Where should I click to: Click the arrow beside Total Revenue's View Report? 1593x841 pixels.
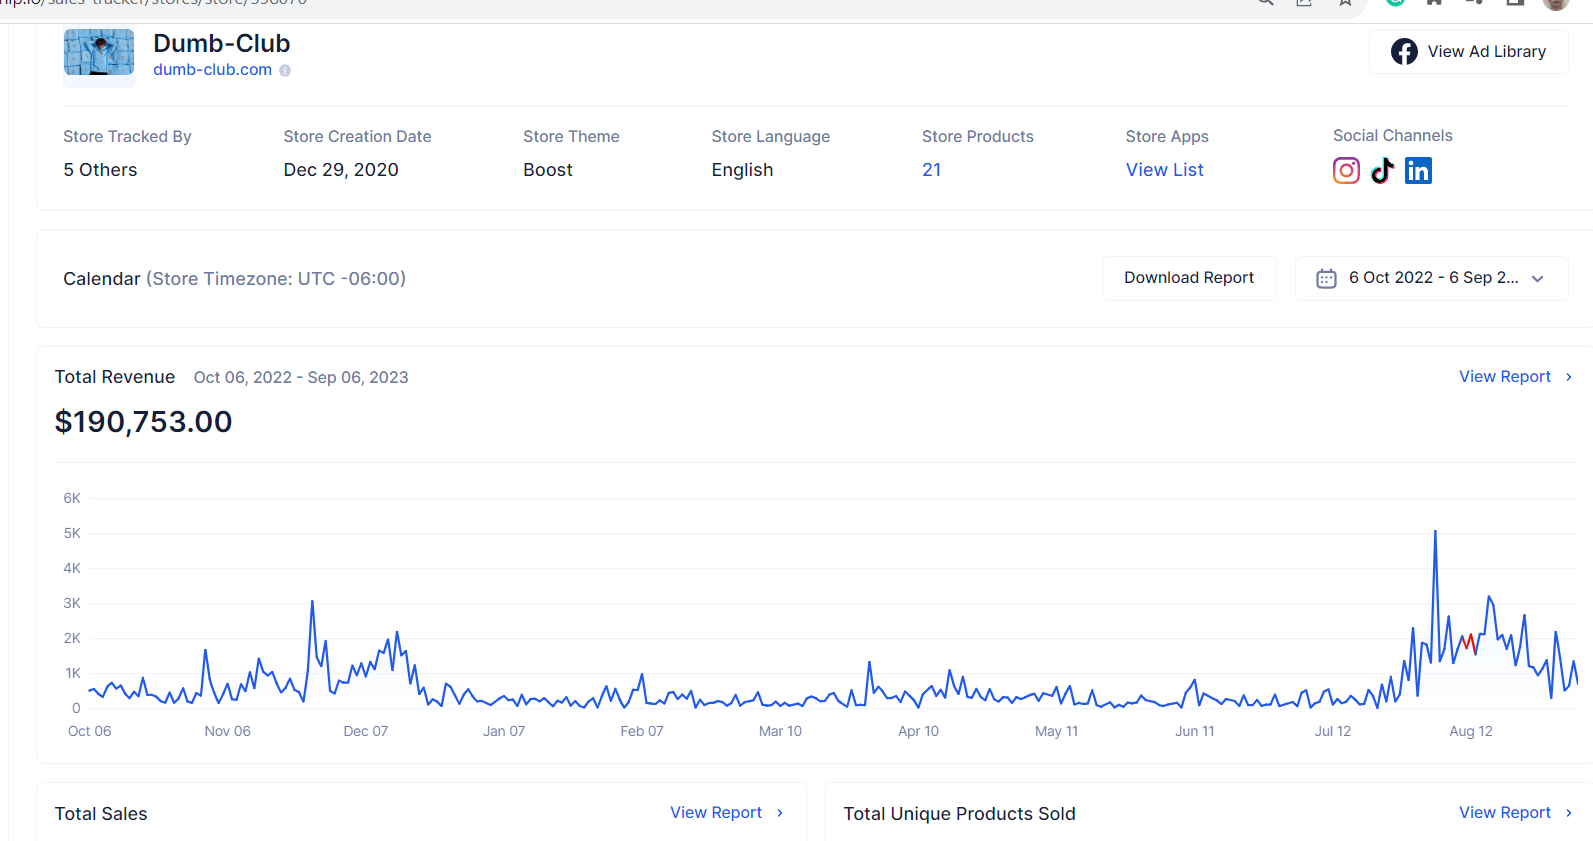tap(1569, 377)
